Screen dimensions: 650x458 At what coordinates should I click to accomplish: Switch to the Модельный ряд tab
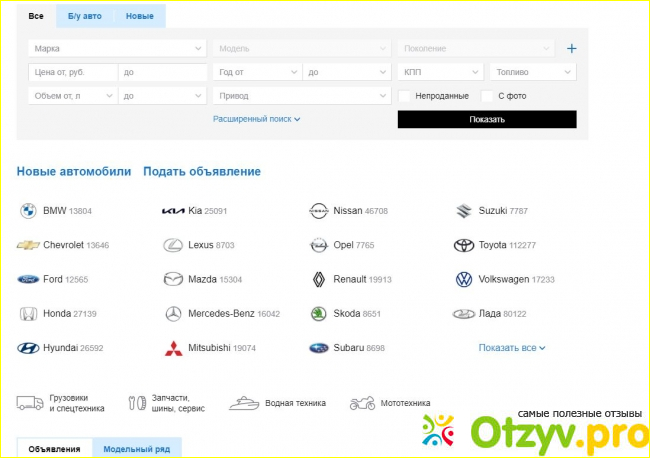click(x=137, y=449)
